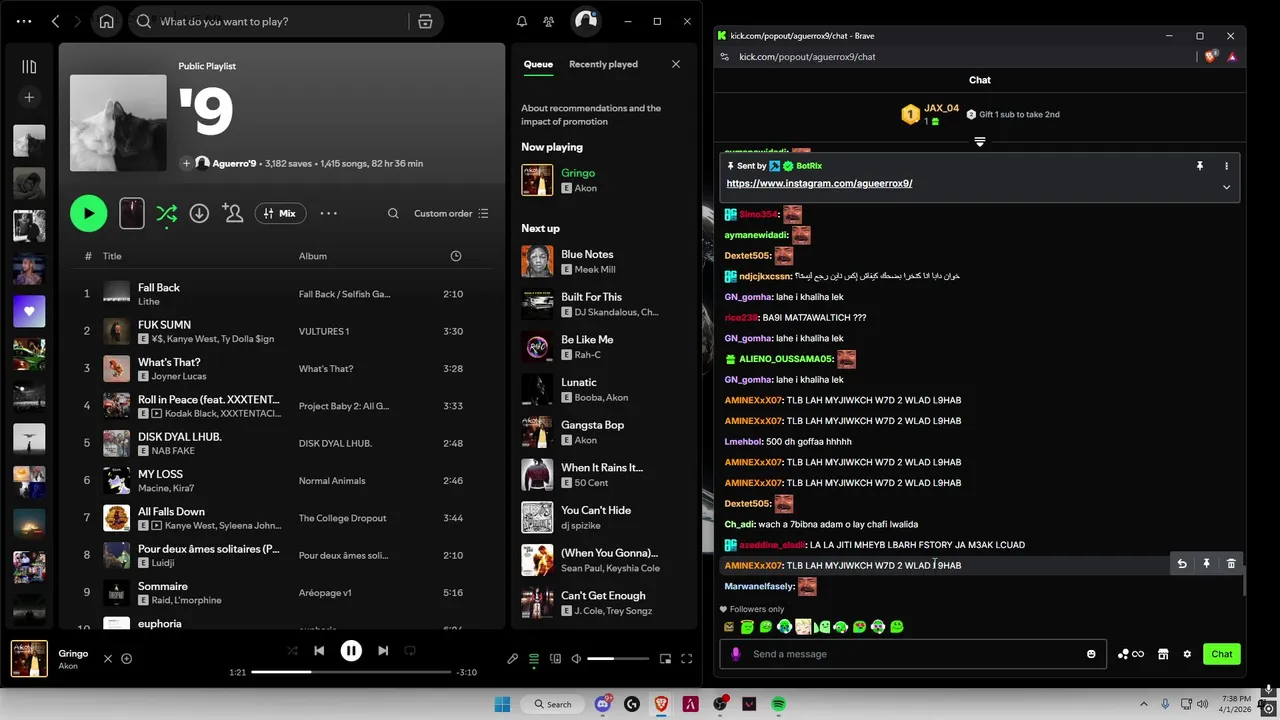Image resolution: width=1280 pixels, height=720 pixels.
Task: Toggle shuffle in the bottom player controls
Action: pyautogui.click(x=292, y=651)
